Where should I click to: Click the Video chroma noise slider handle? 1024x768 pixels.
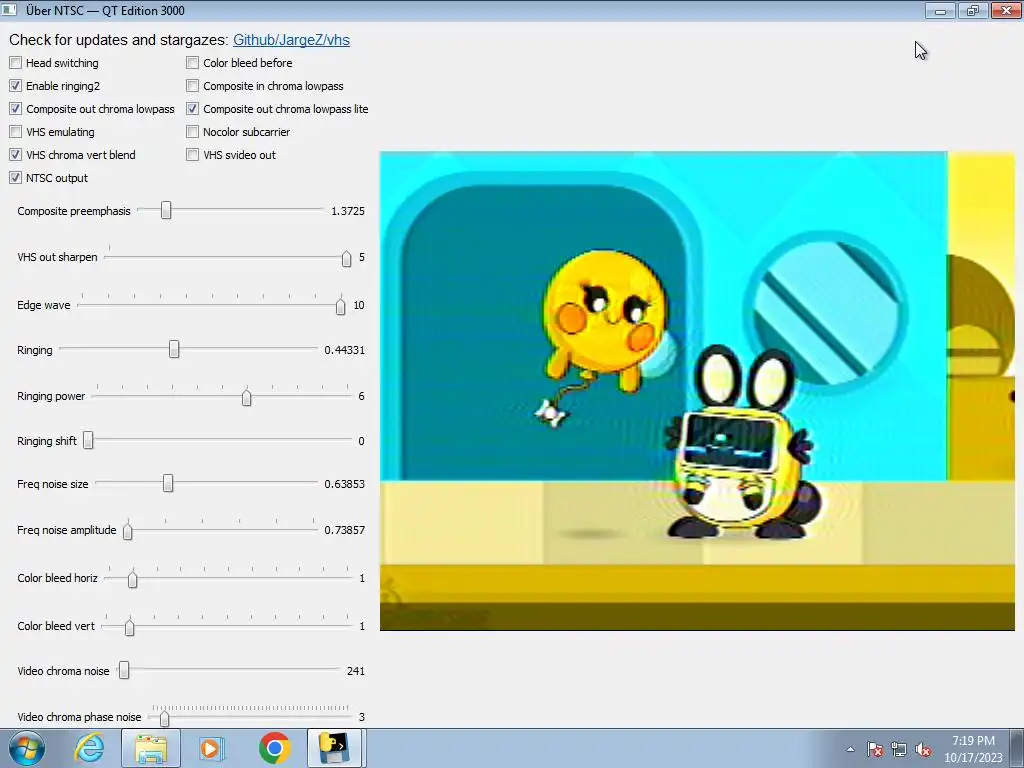[x=124, y=670]
